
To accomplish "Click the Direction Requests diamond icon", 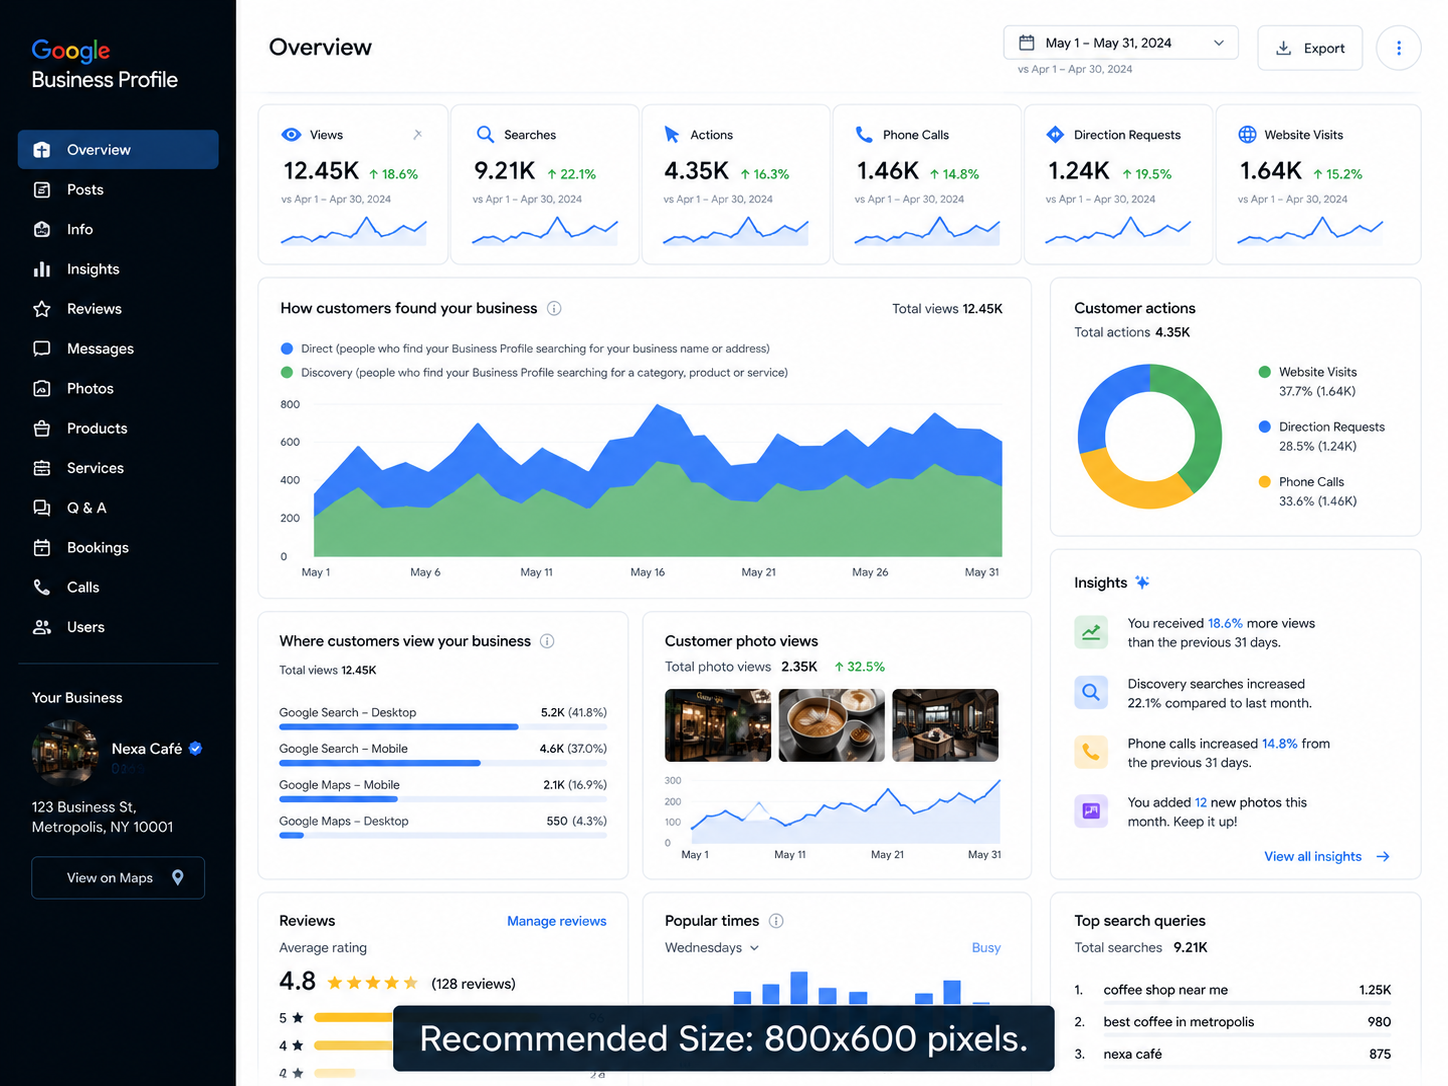I will coord(1055,134).
